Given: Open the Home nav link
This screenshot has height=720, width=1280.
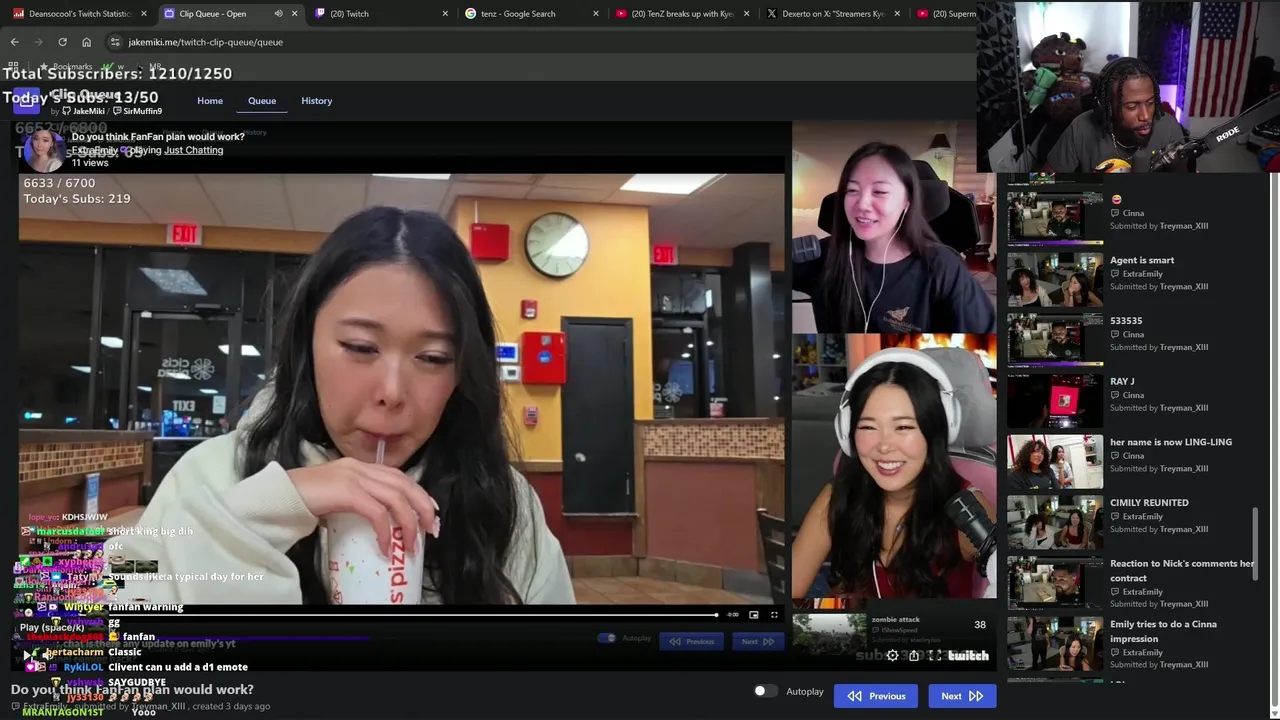Looking at the screenshot, I should click(210, 101).
